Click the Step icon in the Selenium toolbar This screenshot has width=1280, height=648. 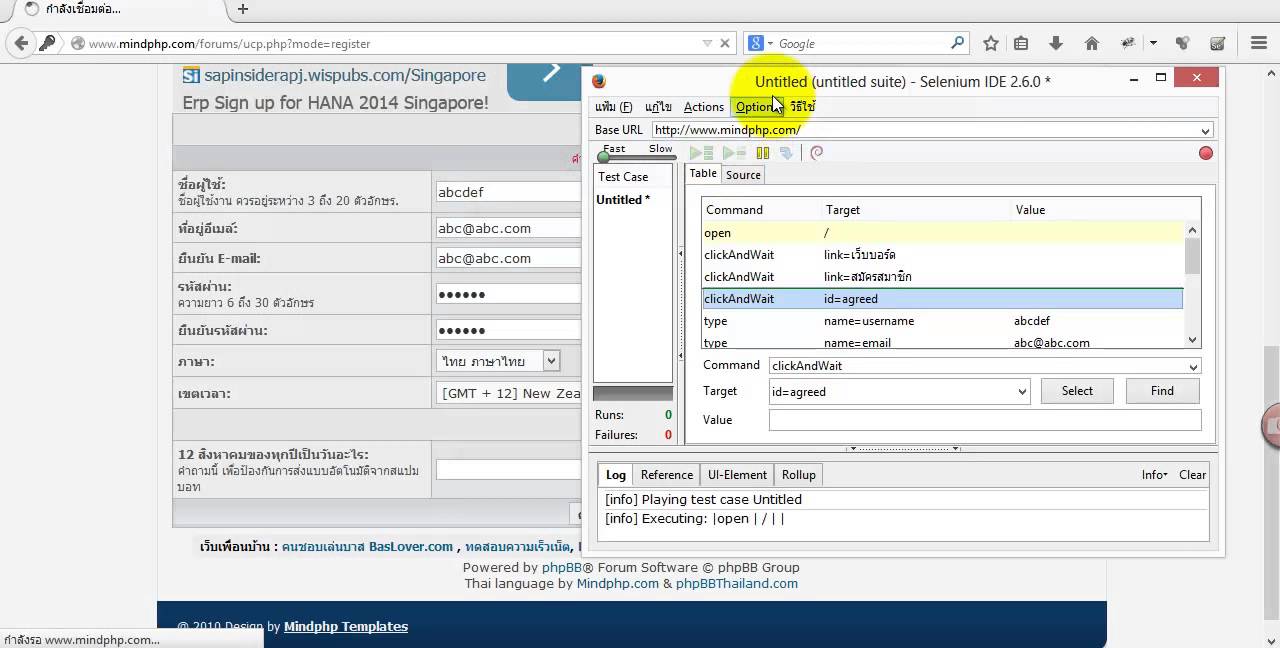pos(786,153)
